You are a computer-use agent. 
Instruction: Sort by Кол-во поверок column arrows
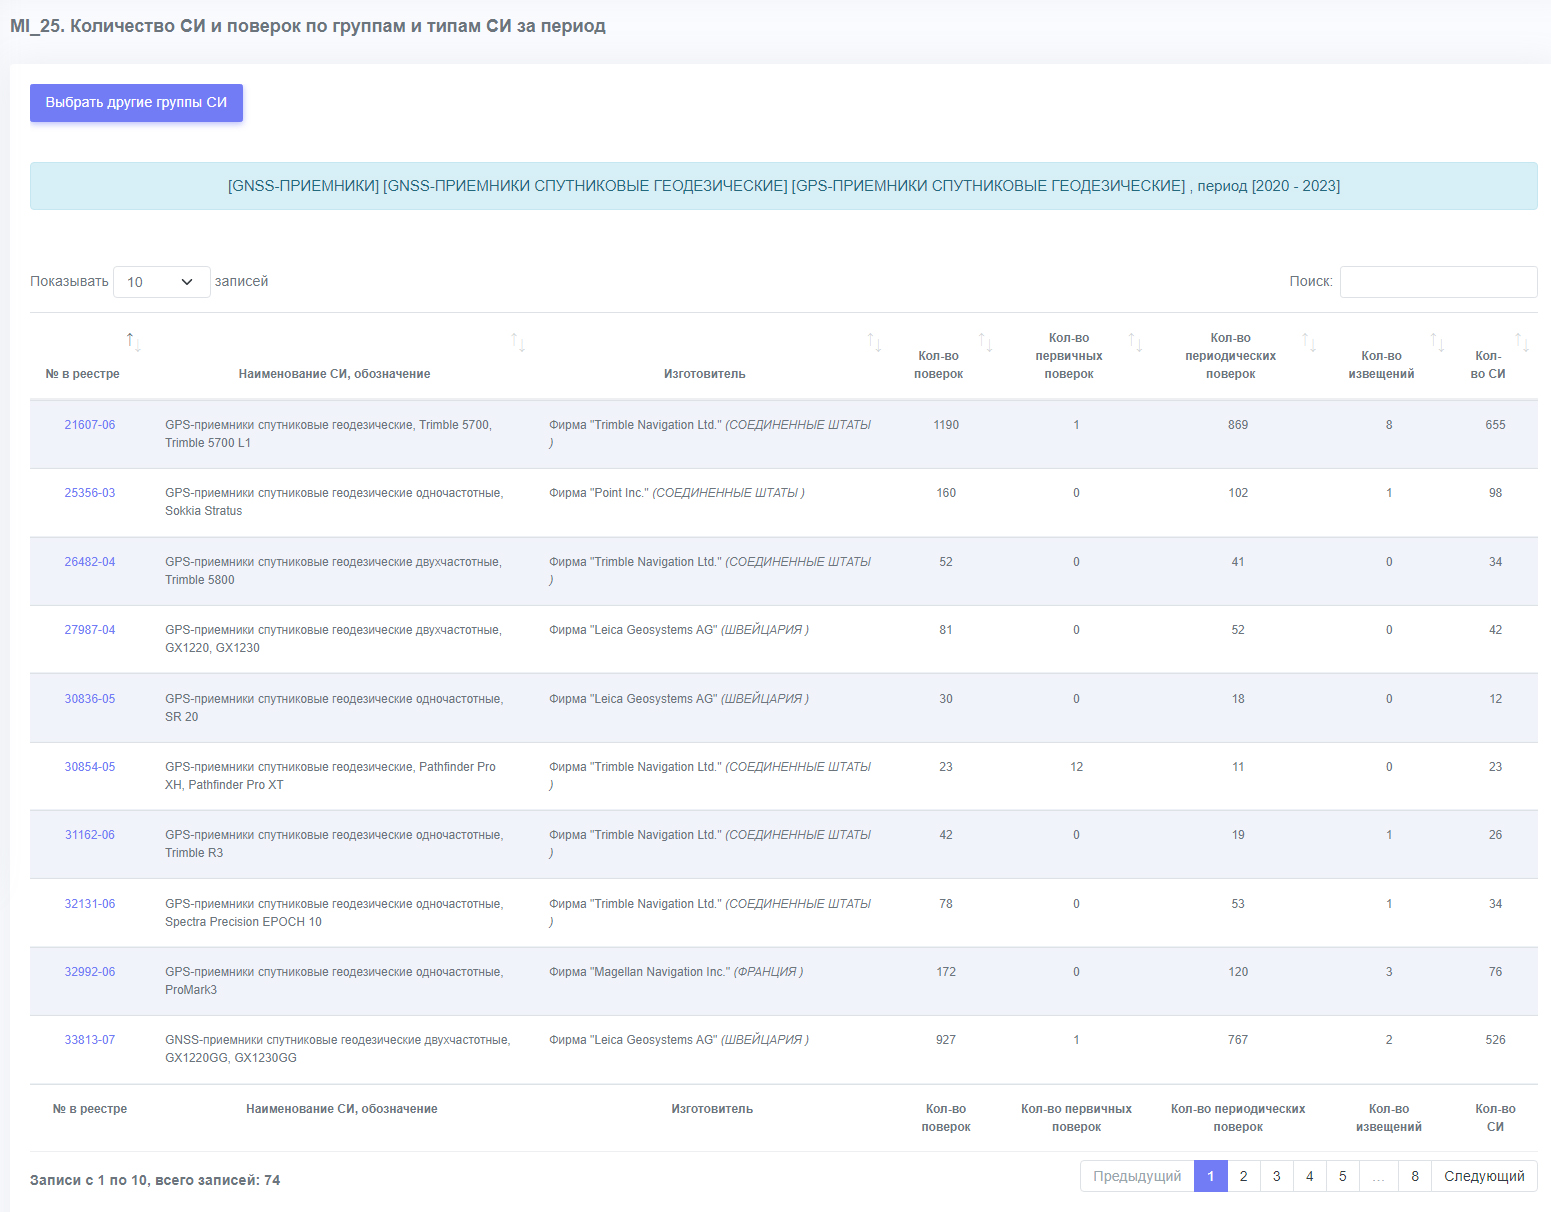985,342
